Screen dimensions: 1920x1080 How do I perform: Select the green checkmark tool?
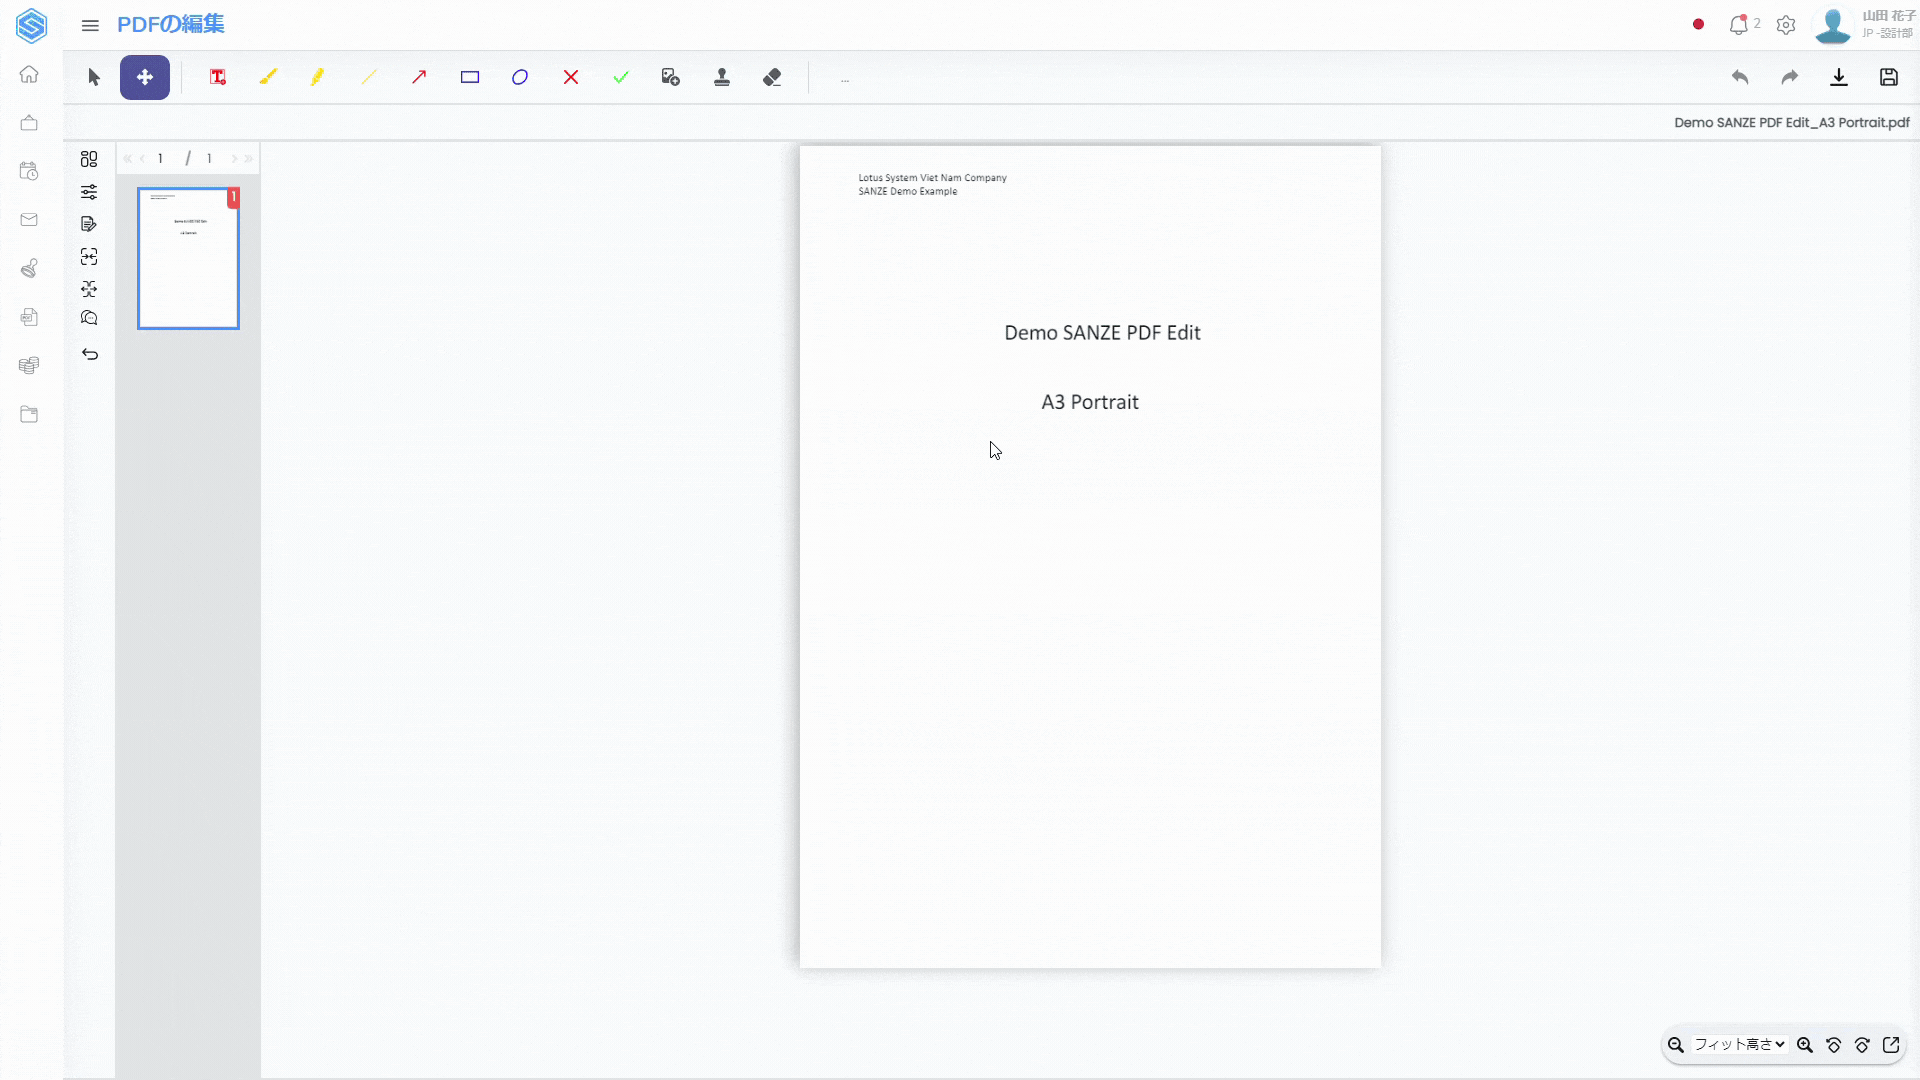coord(621,77)
